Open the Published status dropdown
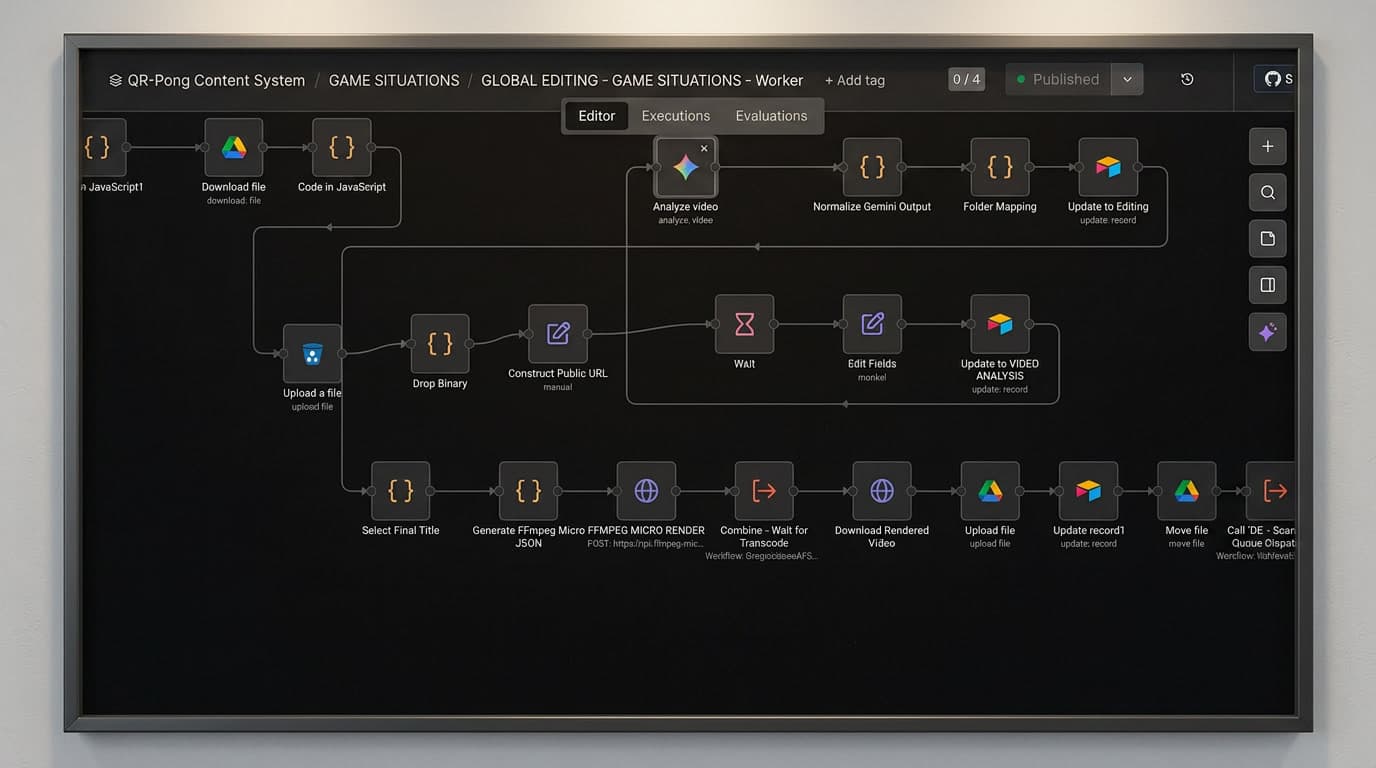The width and height of the screenshot is (1376, 768). pos(1127,79)
